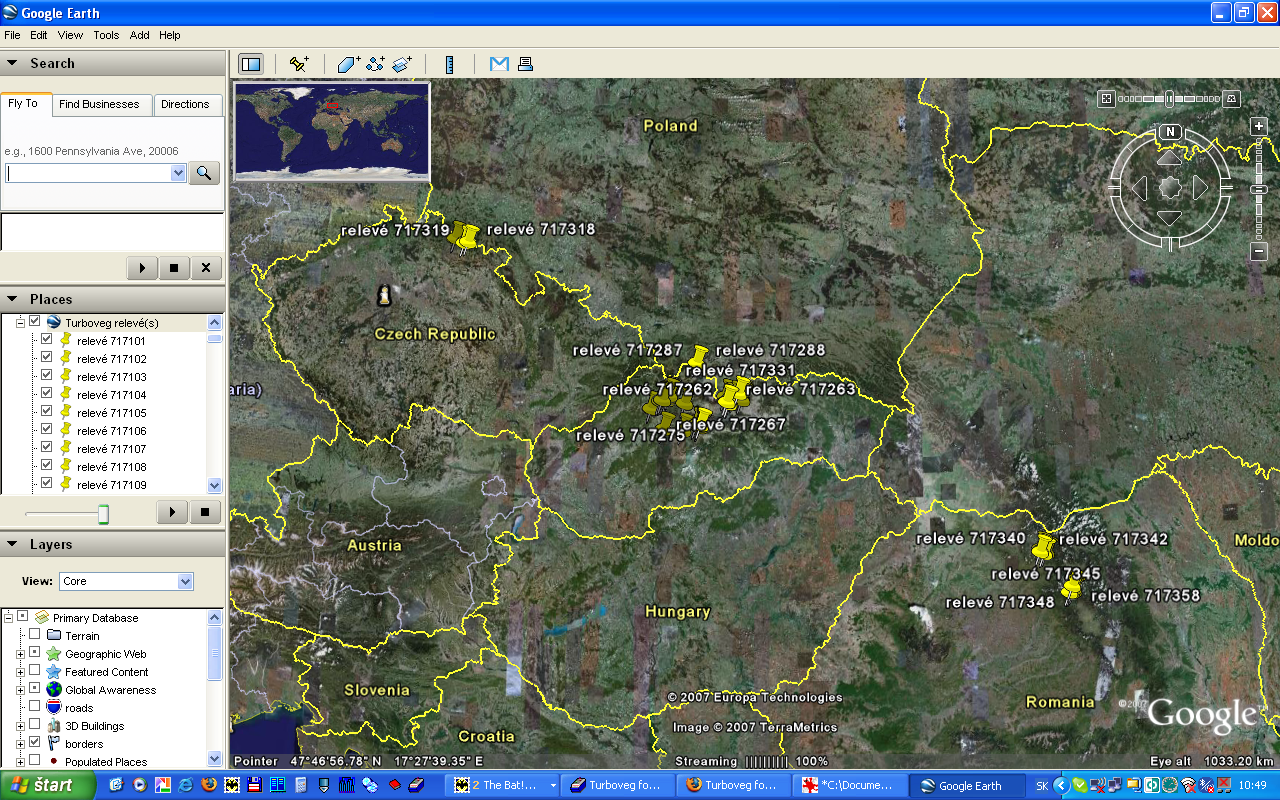The image size is (1280, 800).
Task: Click the Print toolbar icon
Action: (525, 64)
